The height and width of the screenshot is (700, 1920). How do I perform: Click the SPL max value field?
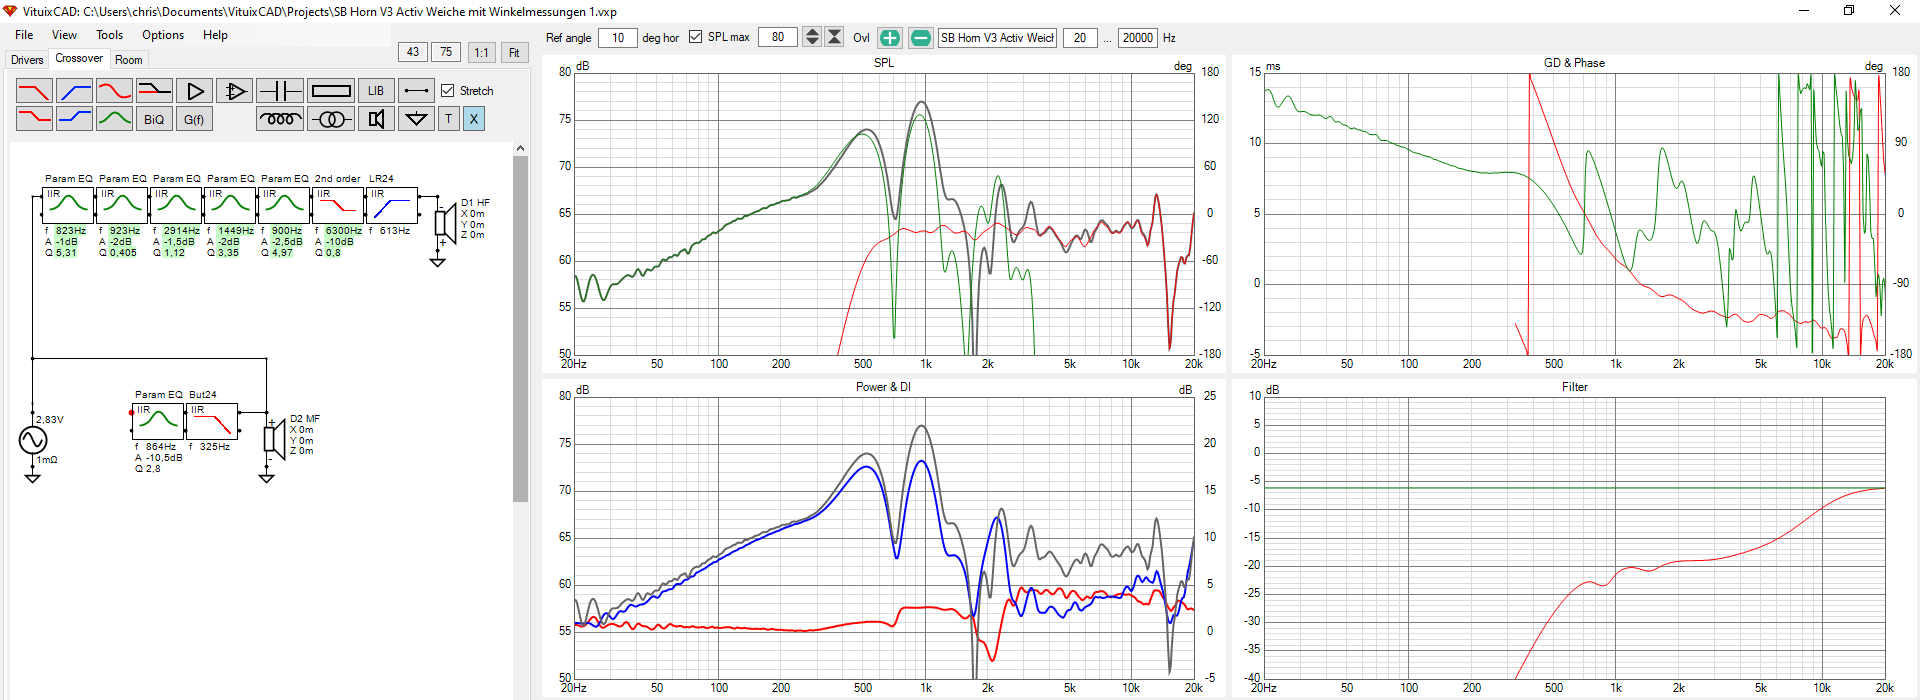tap(778, 38)
